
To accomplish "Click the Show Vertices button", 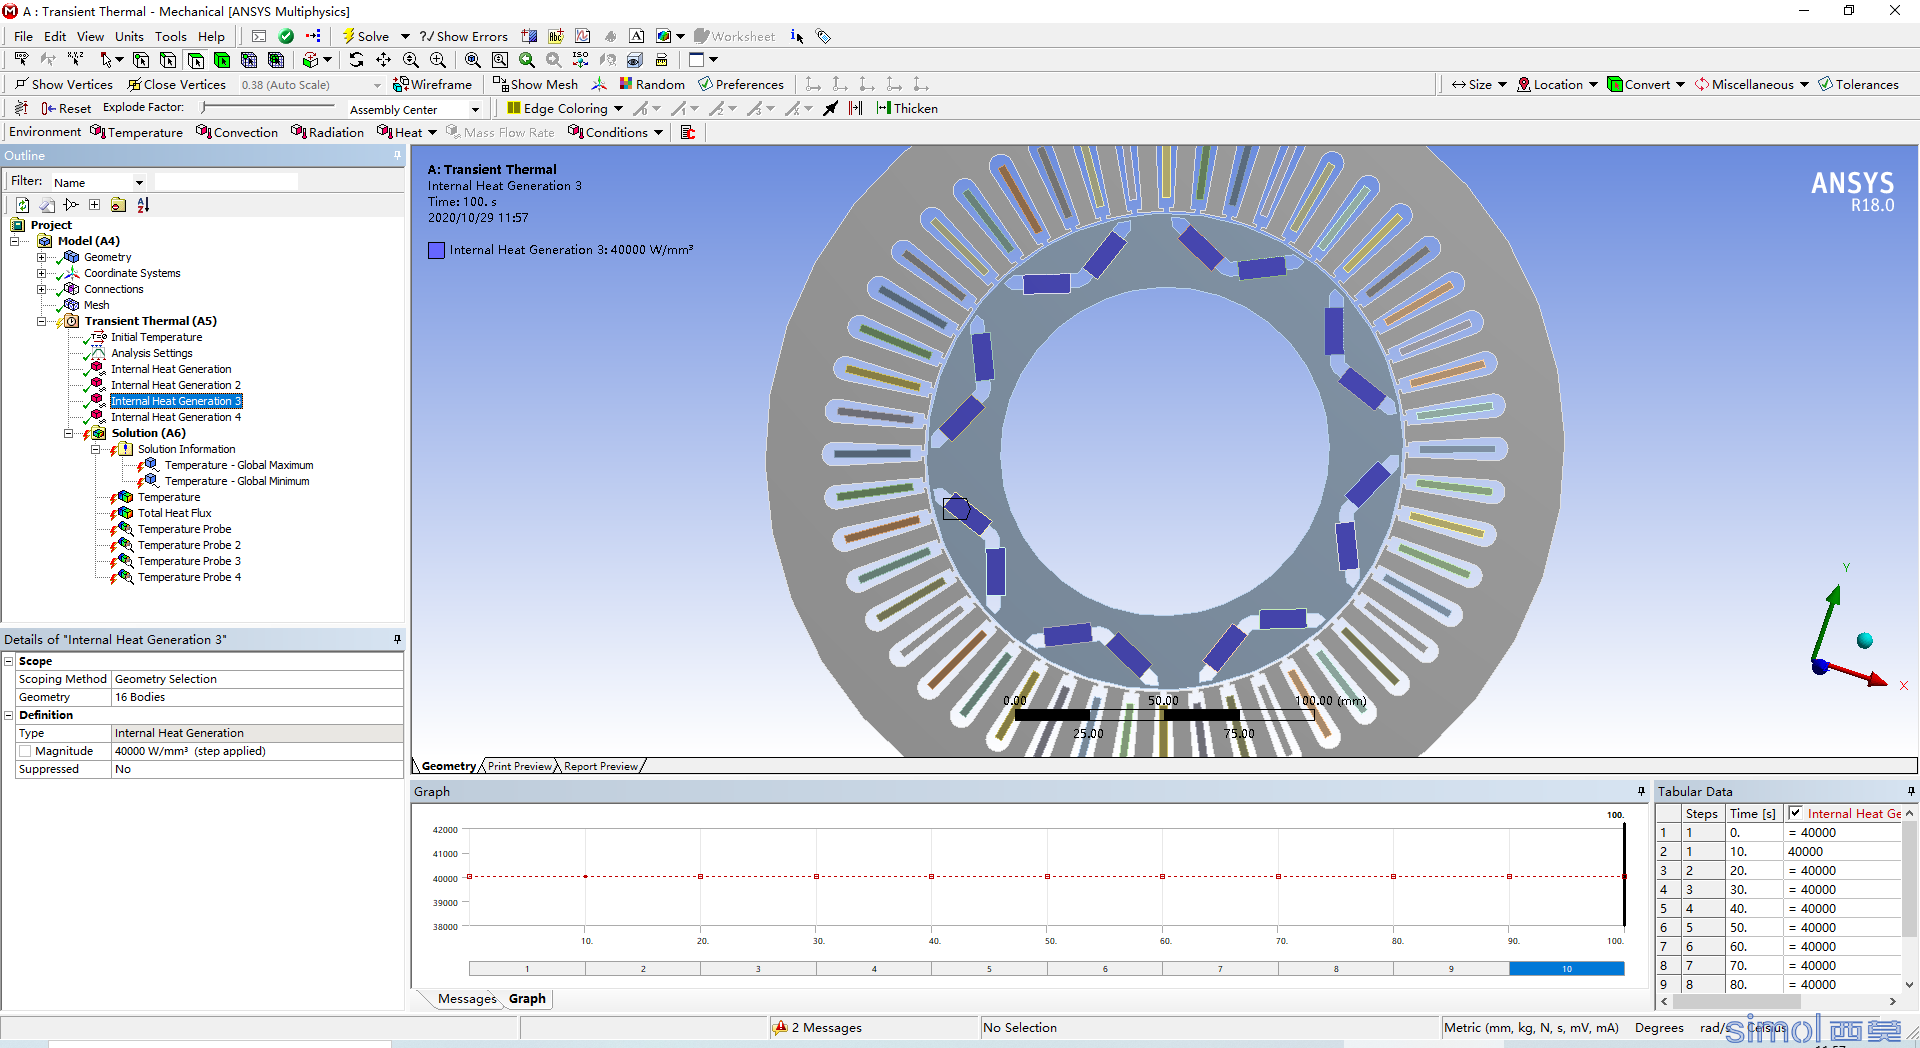I will coord(63,84).
